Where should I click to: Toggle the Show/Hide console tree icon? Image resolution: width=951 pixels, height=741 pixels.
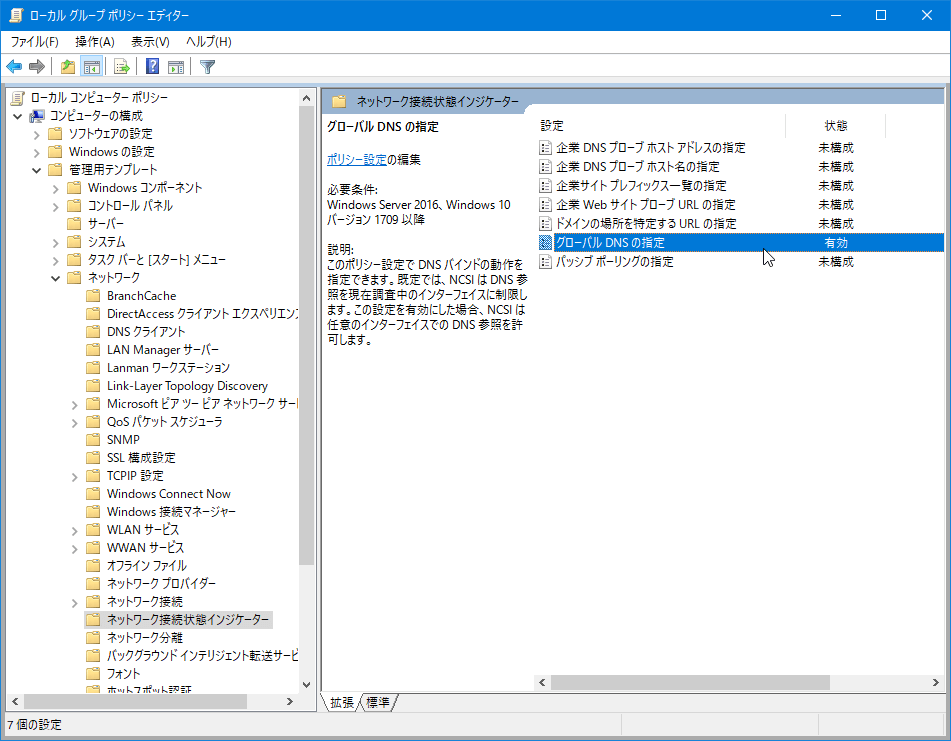(x=91, y=67)
